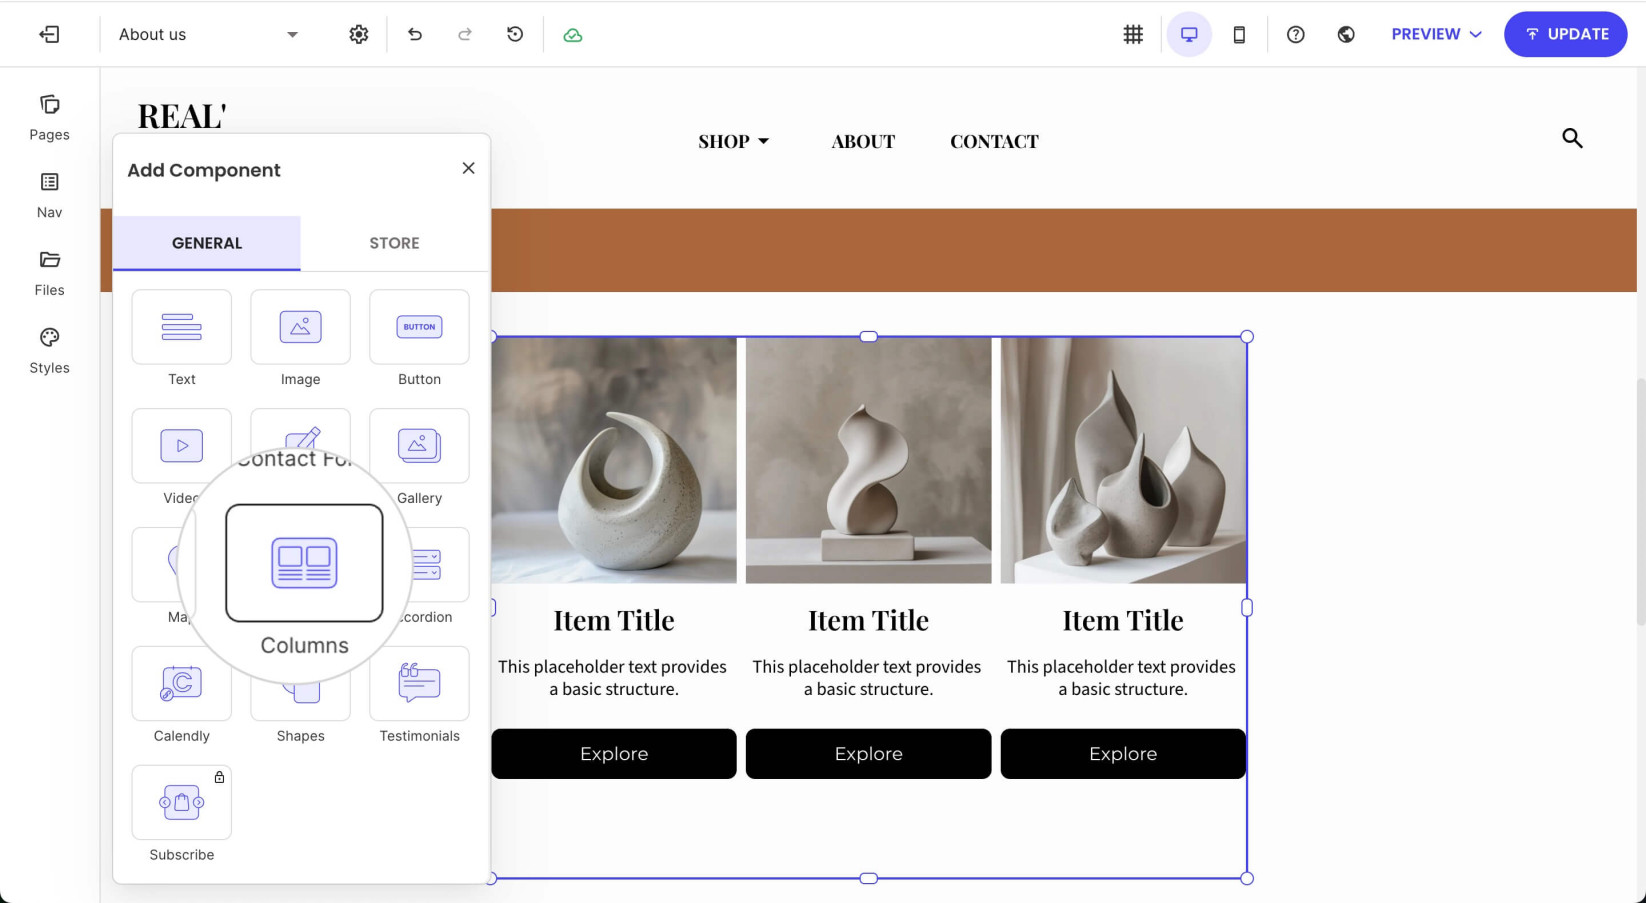This screenshot has width=1646, height=903.
Task: Click the UPDATE button
Action: [x=1565, y=34]
